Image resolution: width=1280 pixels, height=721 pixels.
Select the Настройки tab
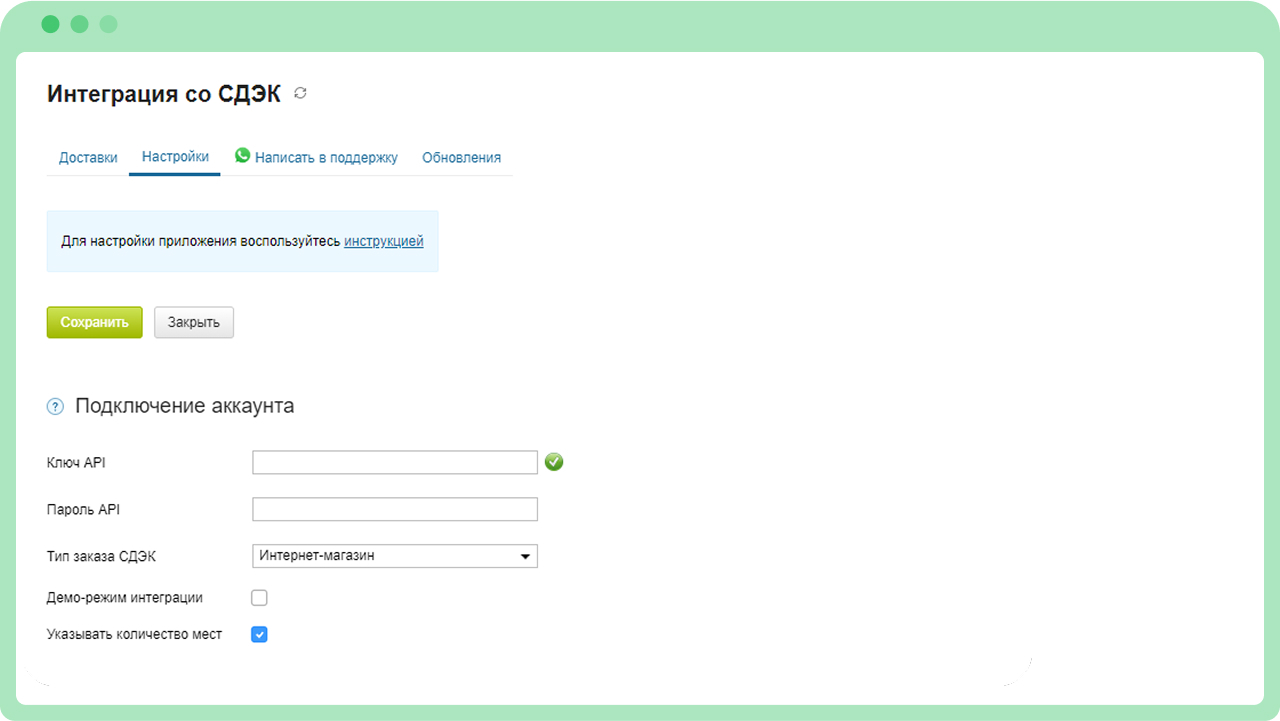point(175,157)
